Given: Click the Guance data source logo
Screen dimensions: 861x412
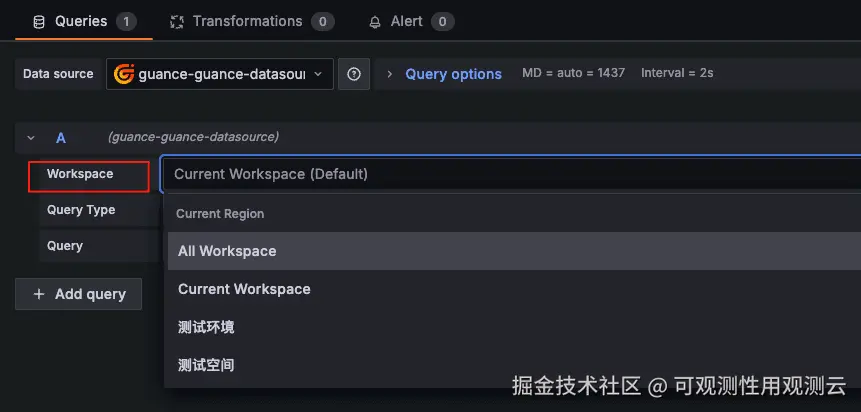Looking at the screenshot, I should click(124, 74).
